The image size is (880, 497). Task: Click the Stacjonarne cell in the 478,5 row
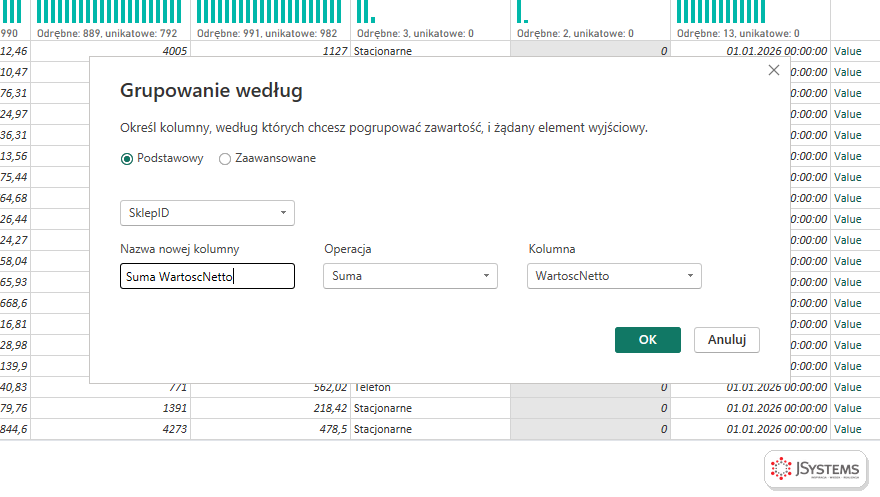point(430,429)
